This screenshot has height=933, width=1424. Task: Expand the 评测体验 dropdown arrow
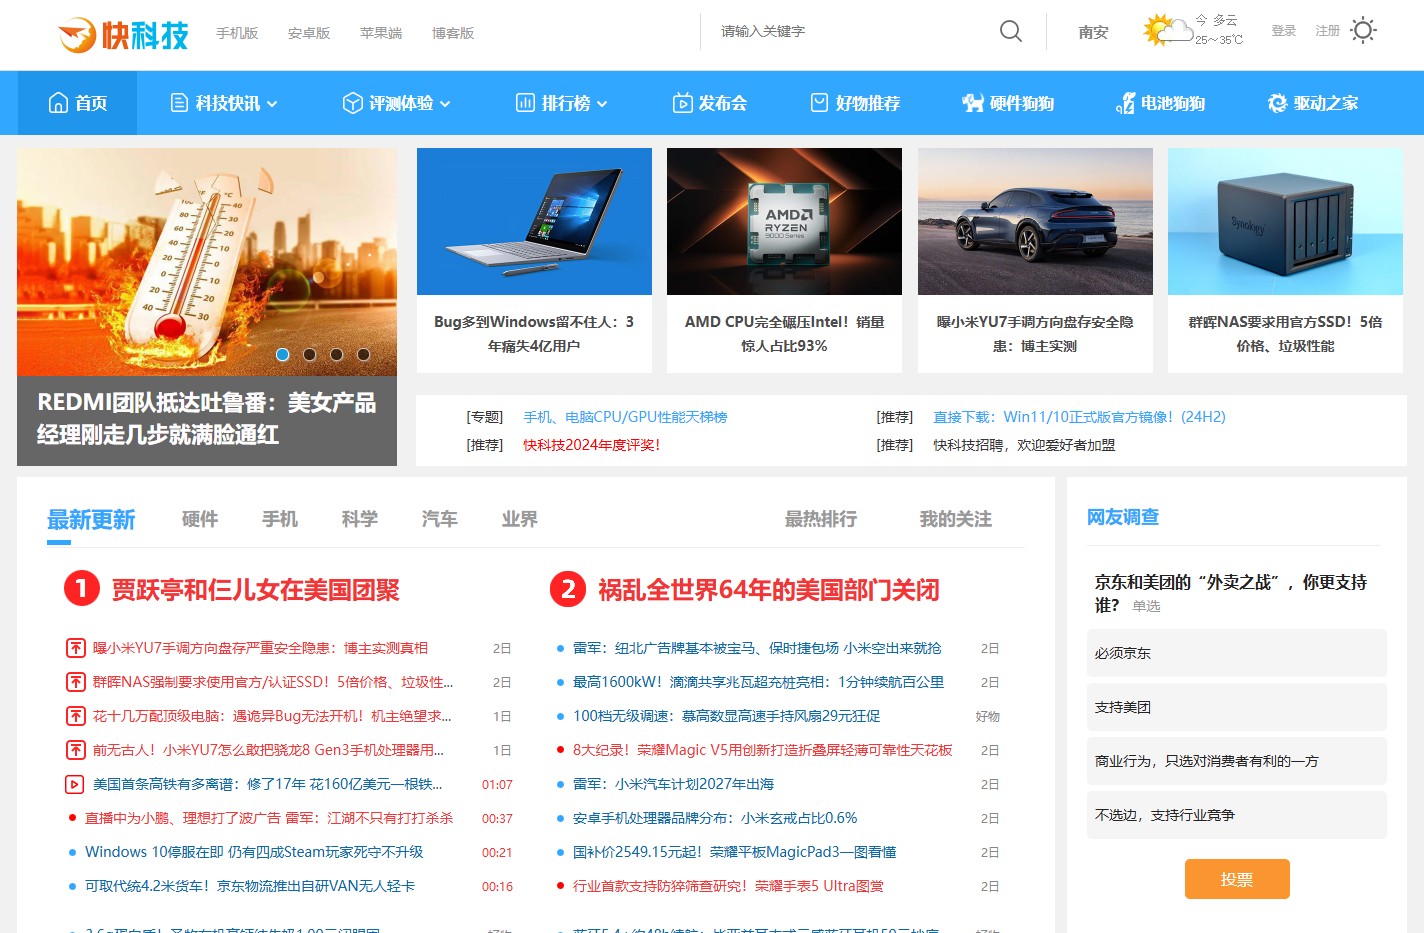tap(445, 104)
